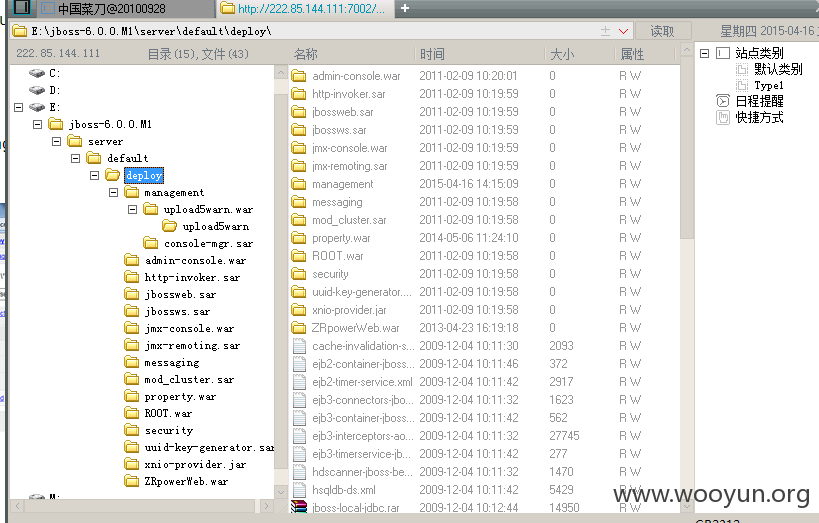
Task: Collapse the upload5warn.war tree node
Action: (x=133, y=210)
